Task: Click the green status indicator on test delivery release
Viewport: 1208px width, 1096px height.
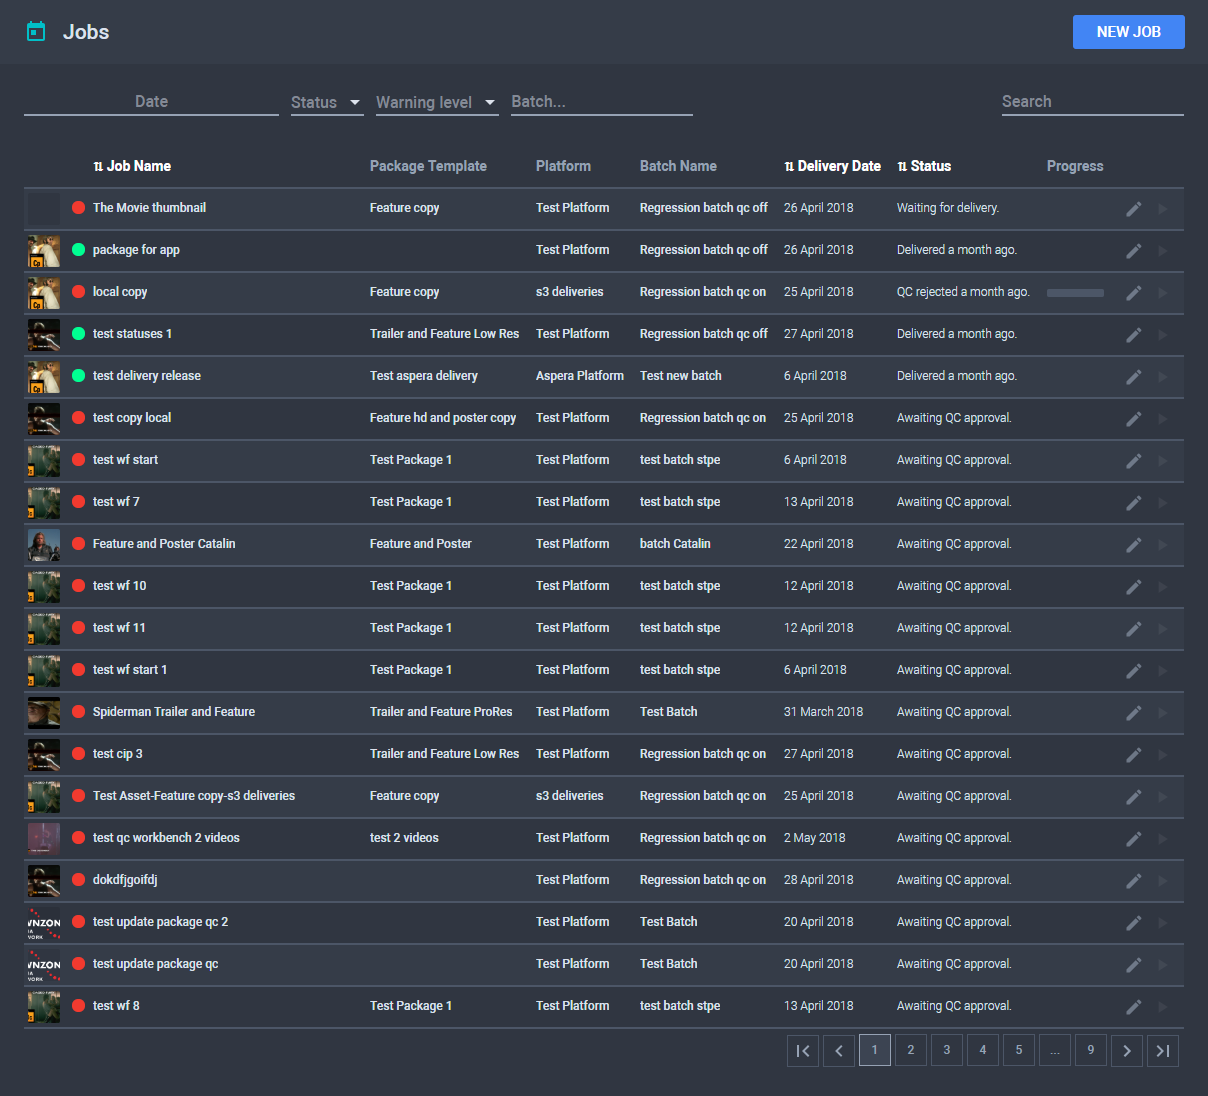Action: 78,377
